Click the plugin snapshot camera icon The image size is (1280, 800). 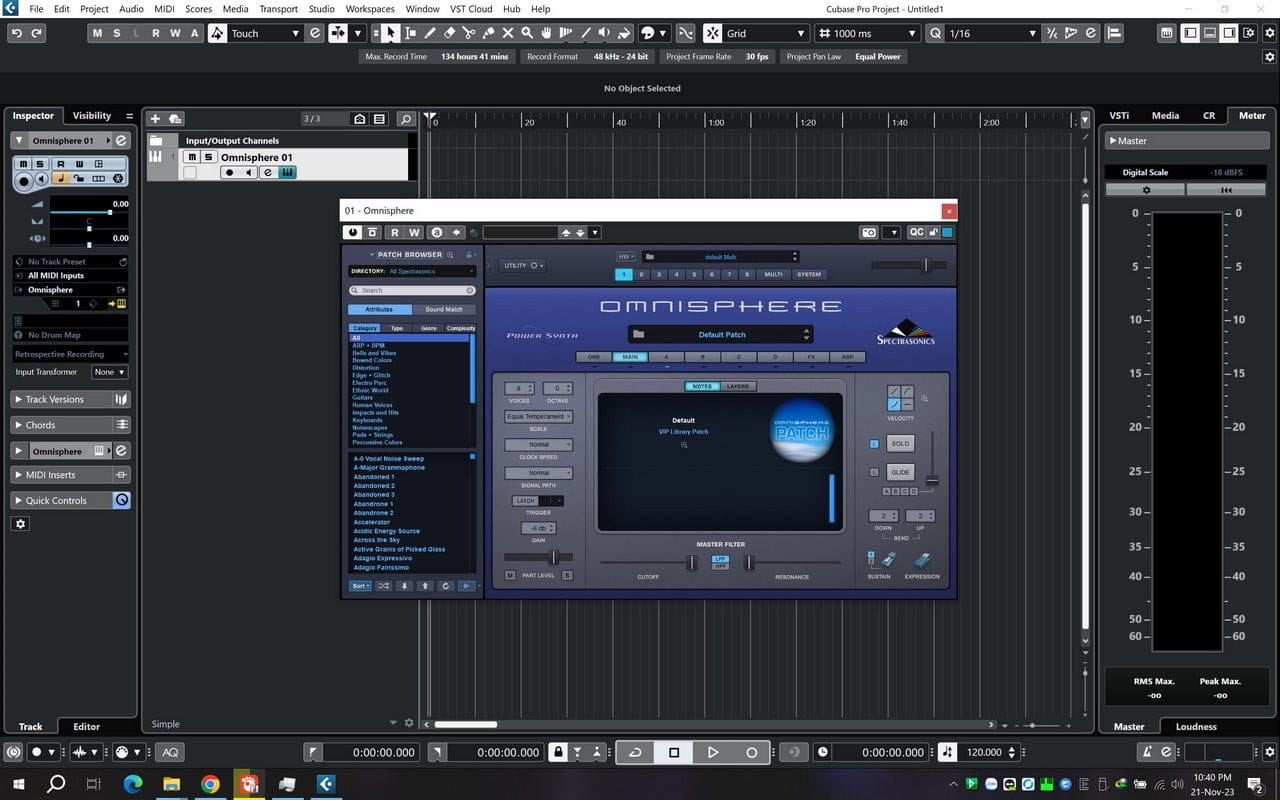[x=869, y=232]
